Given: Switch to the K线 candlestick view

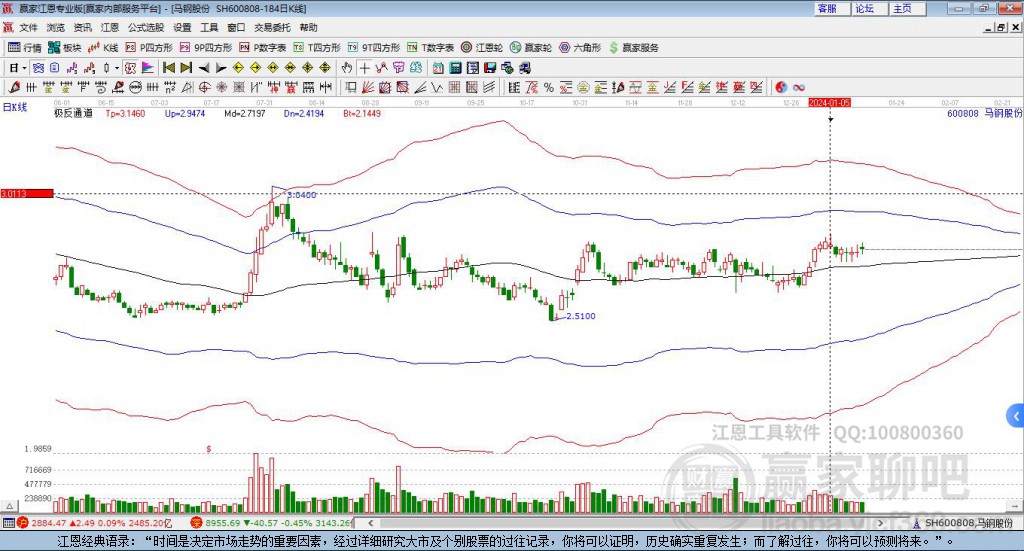Looking at the screenshot, I should [103, 48].
